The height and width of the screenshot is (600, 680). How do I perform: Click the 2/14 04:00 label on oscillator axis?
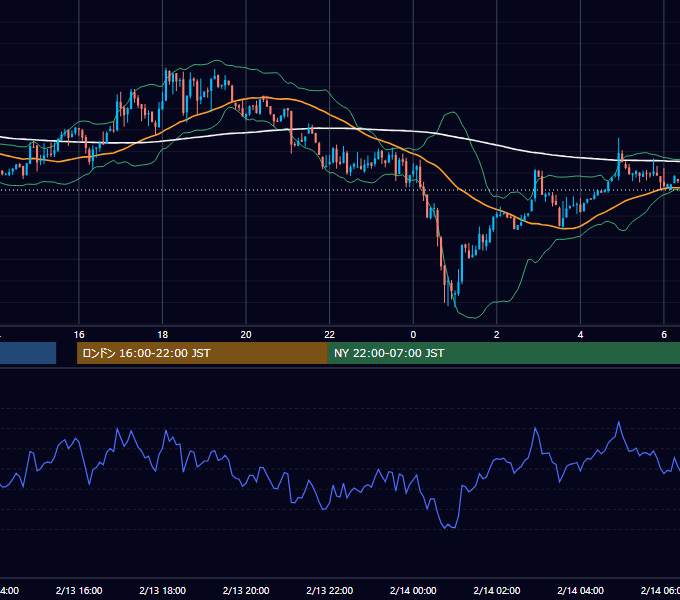click(580, 590)
